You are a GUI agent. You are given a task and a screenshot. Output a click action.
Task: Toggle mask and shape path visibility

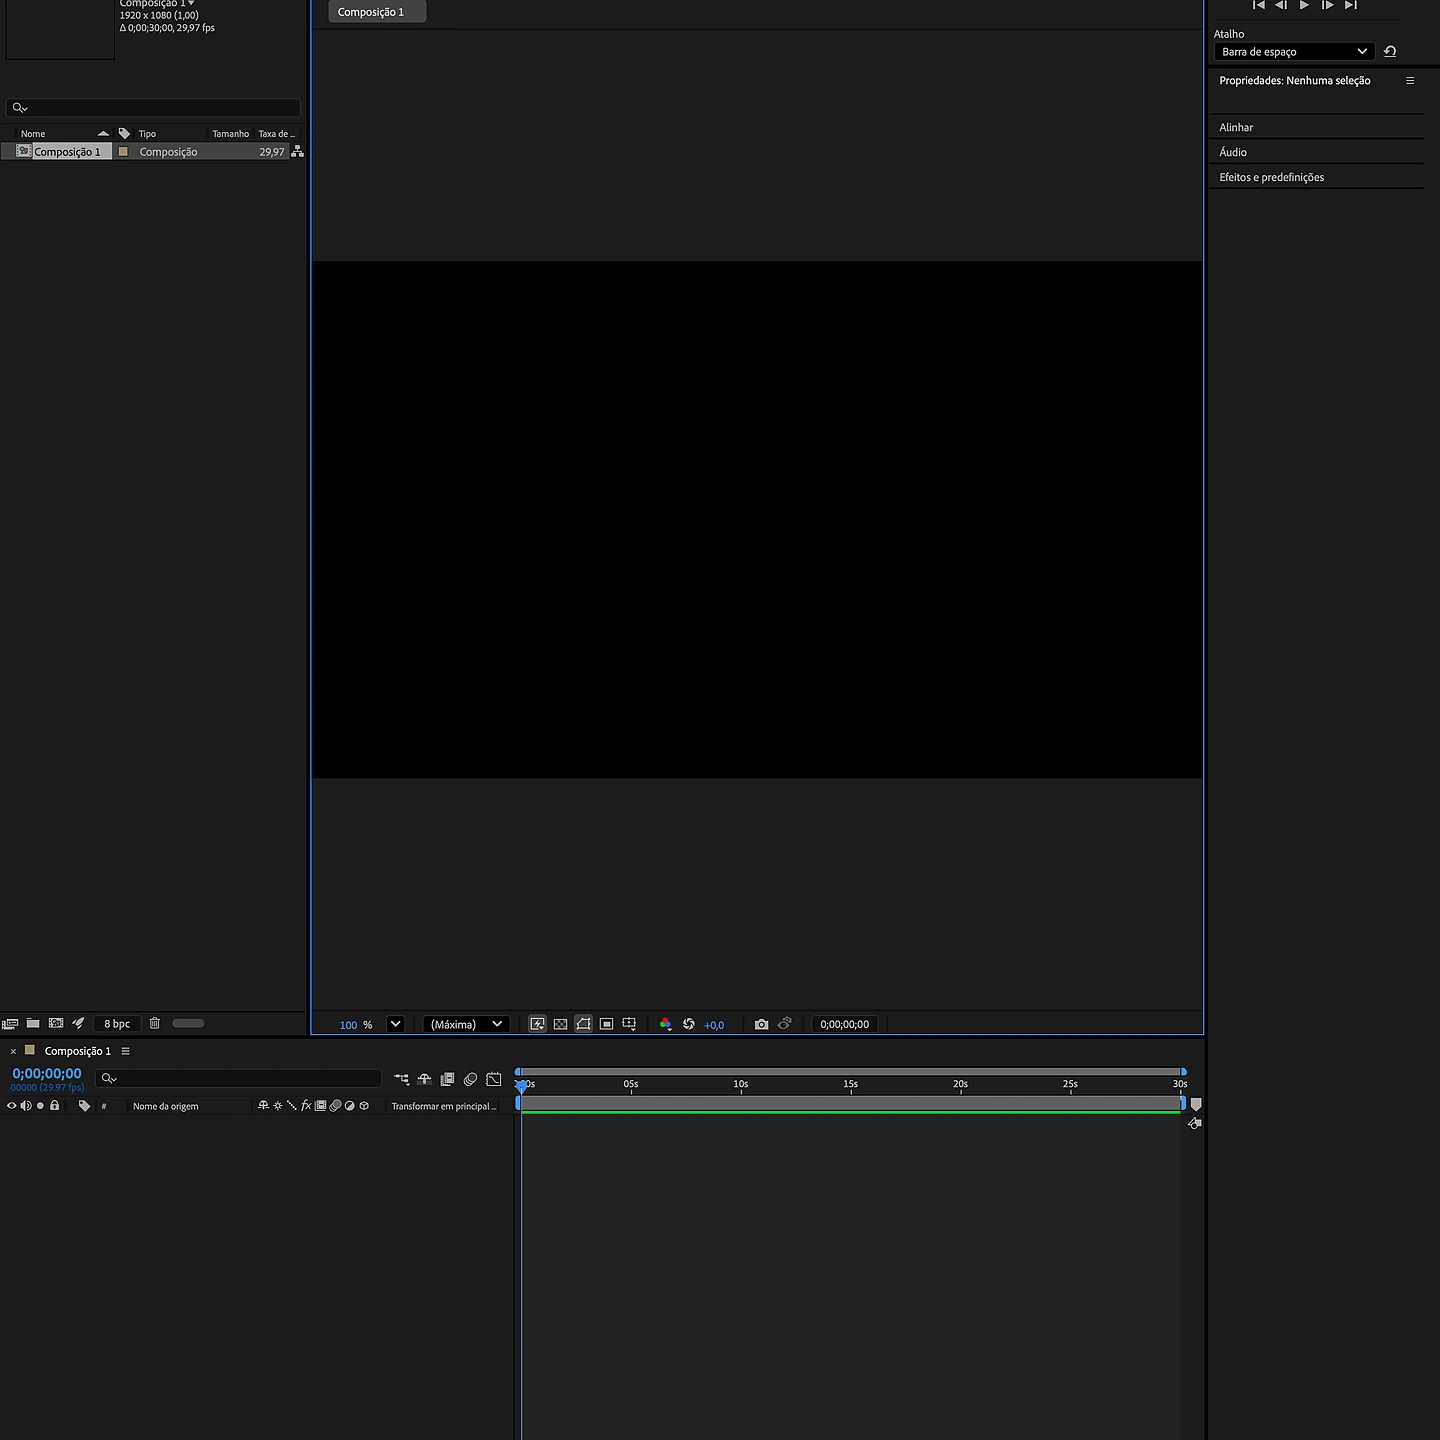pyautogui.click(x=583, y=1024)
